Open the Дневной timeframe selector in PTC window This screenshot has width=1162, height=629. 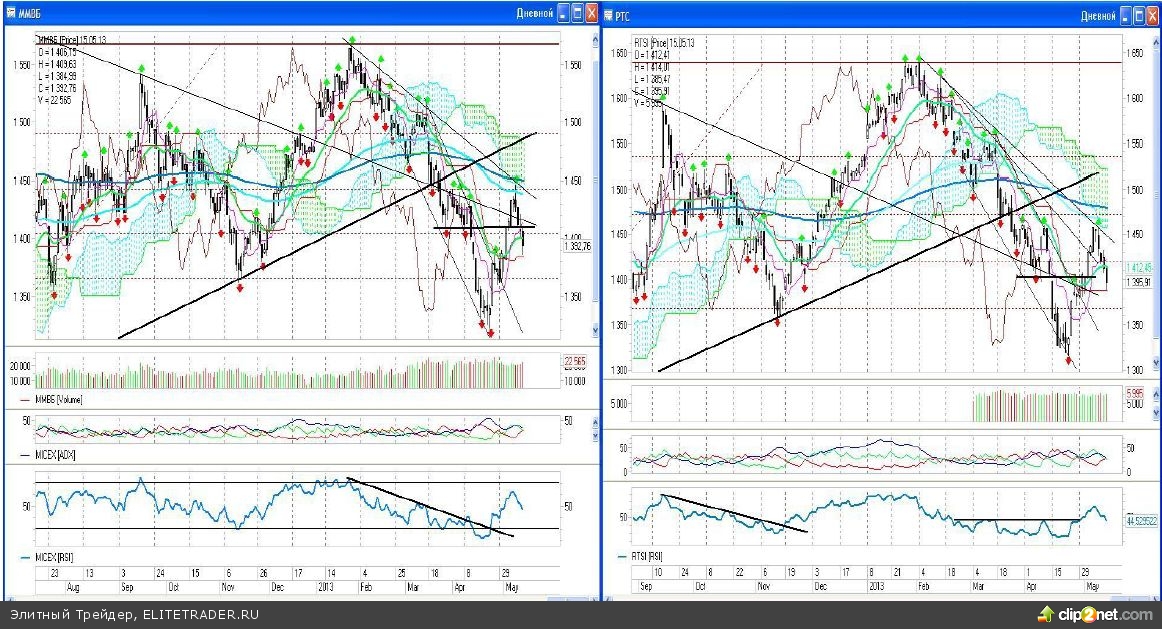tap(1098, 15)
